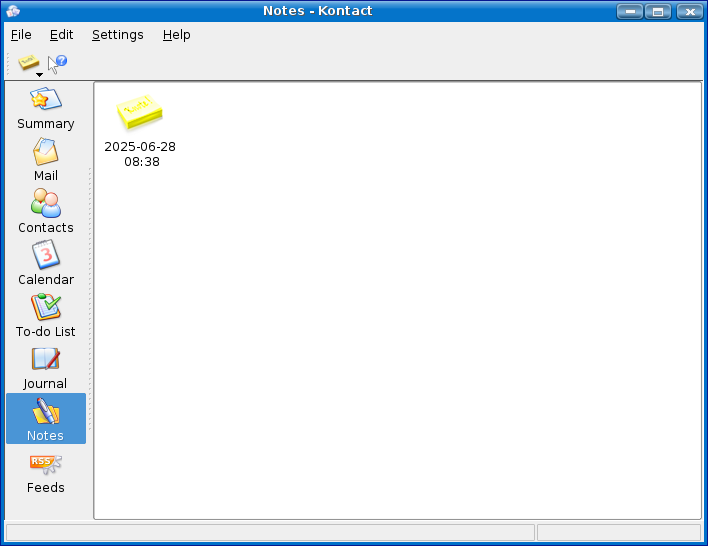Open the Settings menu
Viewport: 708px width, 546px height.
tap(117, 35)
